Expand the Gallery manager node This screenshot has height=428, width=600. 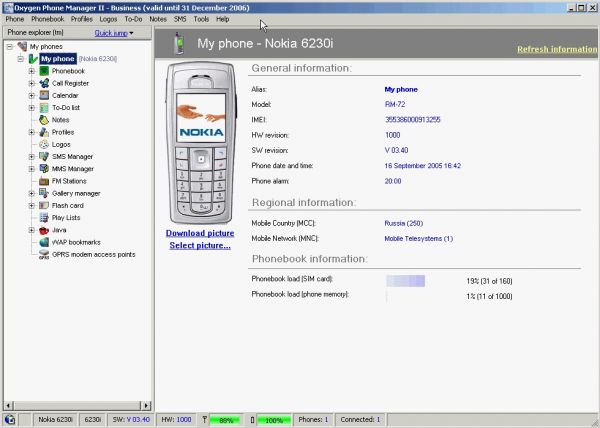[32, 194]
